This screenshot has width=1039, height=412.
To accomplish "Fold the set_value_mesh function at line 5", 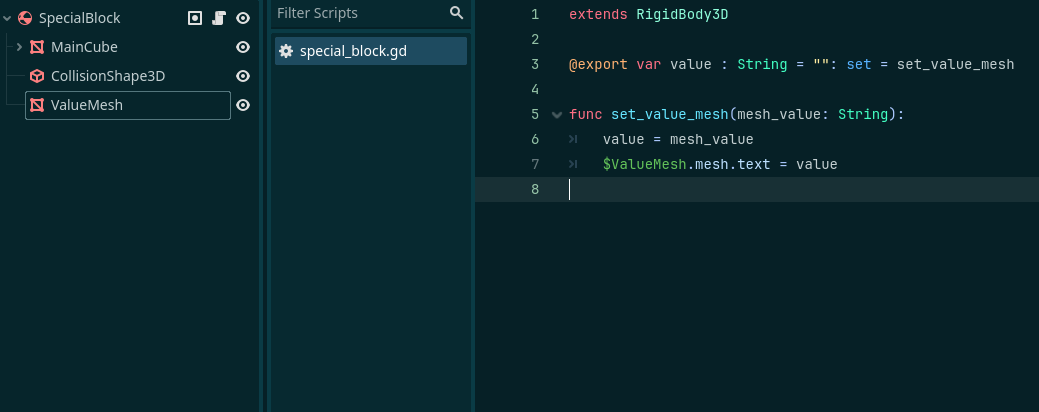I will (x=557, y=115).
